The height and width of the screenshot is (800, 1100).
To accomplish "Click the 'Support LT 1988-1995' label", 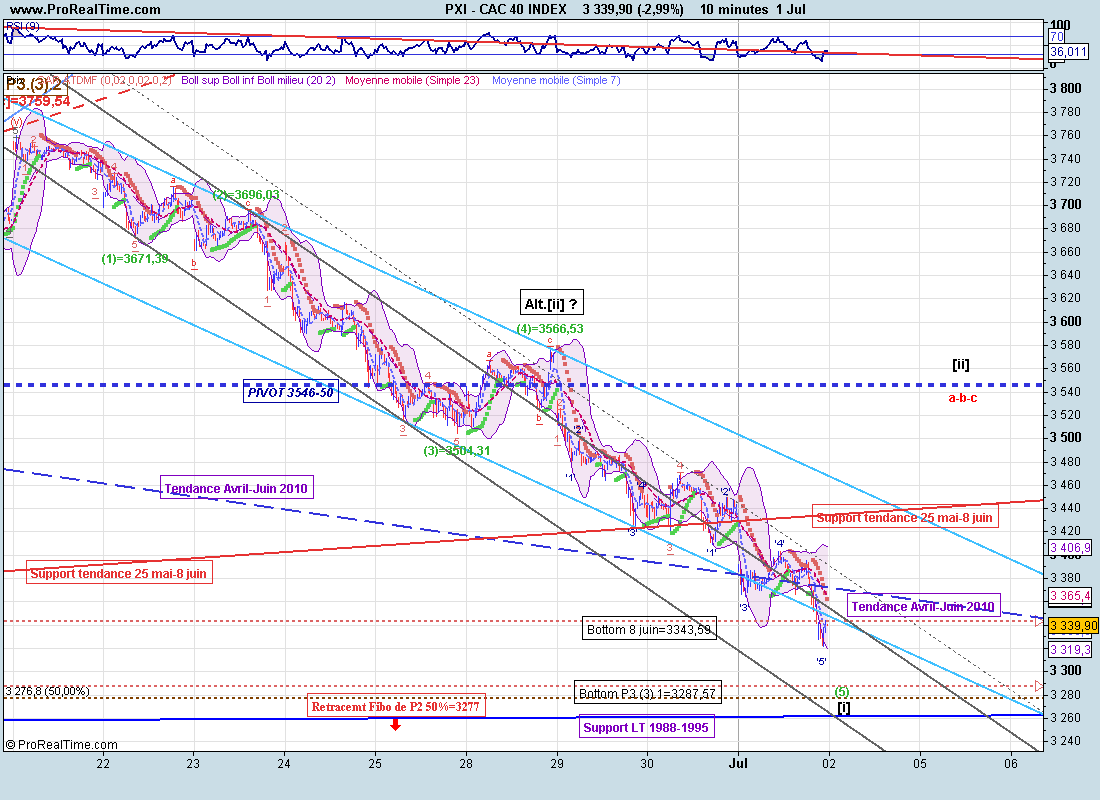I will coord(646,728).
